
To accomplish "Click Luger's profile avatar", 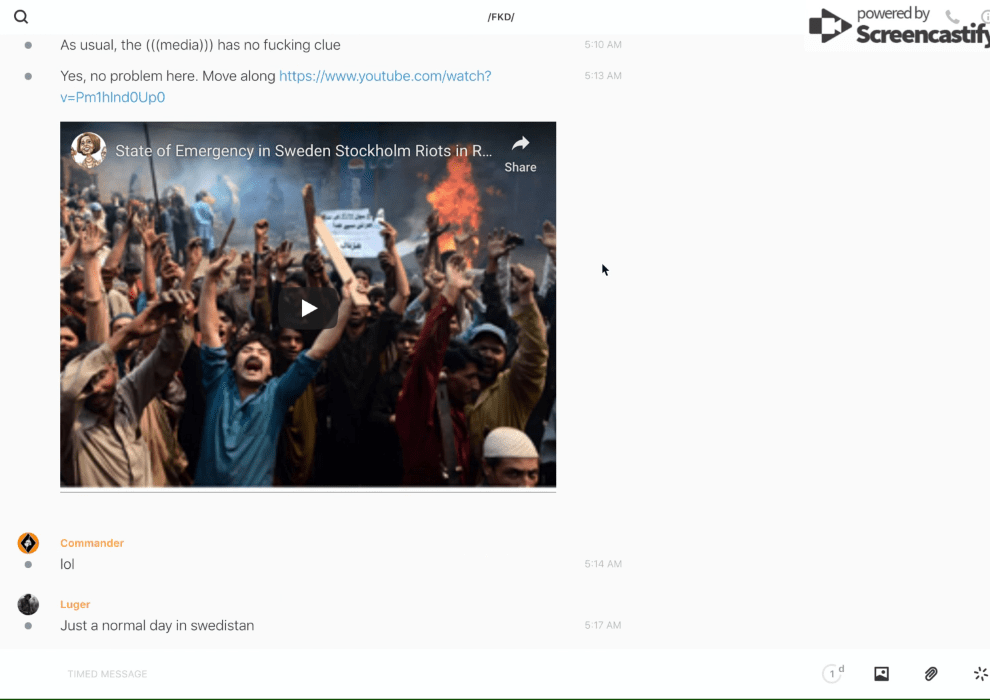I will coord(28,604).
